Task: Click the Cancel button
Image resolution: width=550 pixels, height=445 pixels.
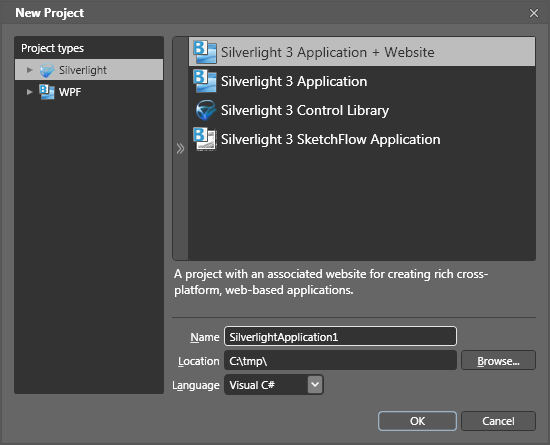Action: click(x=498, y=421)
